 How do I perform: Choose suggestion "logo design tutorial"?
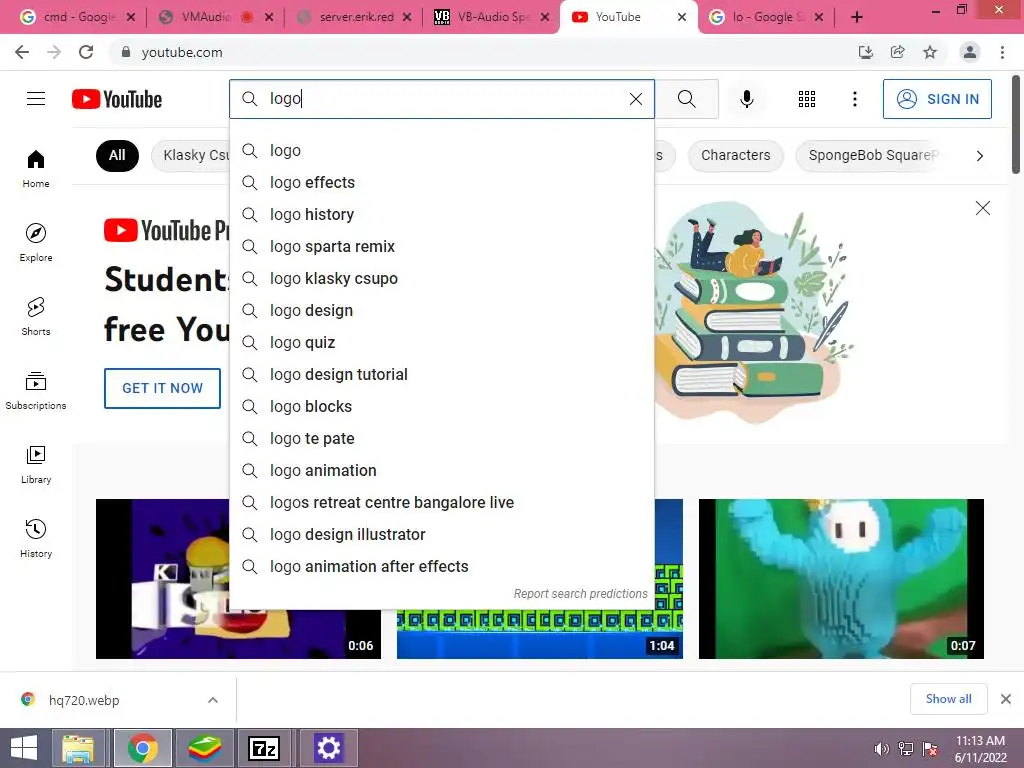tap(441, 374)
